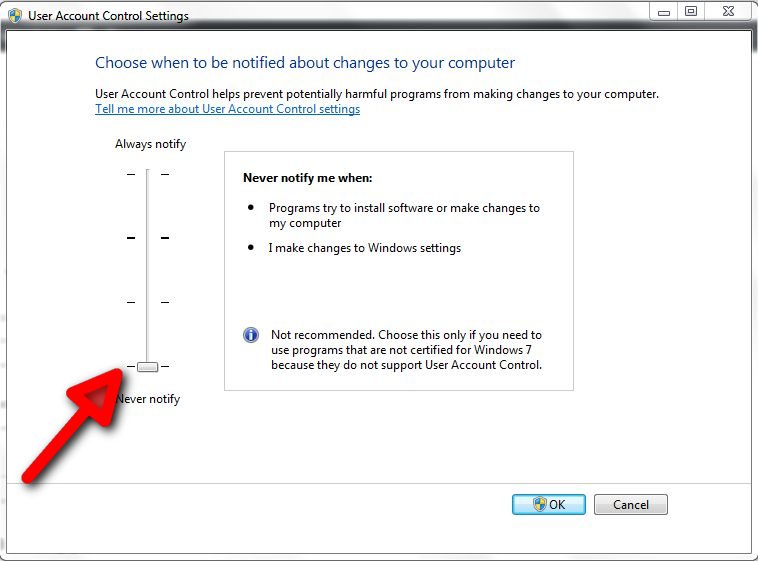The height and width of the screenshot is (561, 758).
Task: Click the 'User Account Control helps prevent' description
Action: (377, 94)
